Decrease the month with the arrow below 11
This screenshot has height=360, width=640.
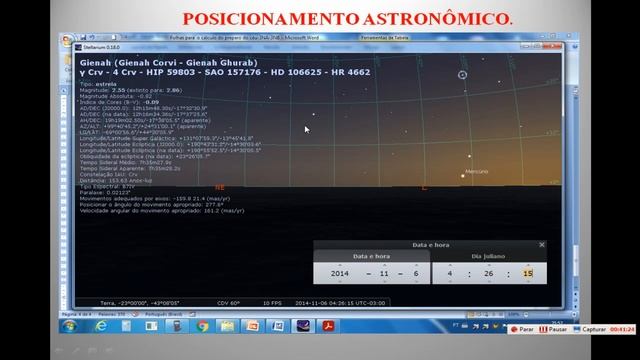click(384, 281)
